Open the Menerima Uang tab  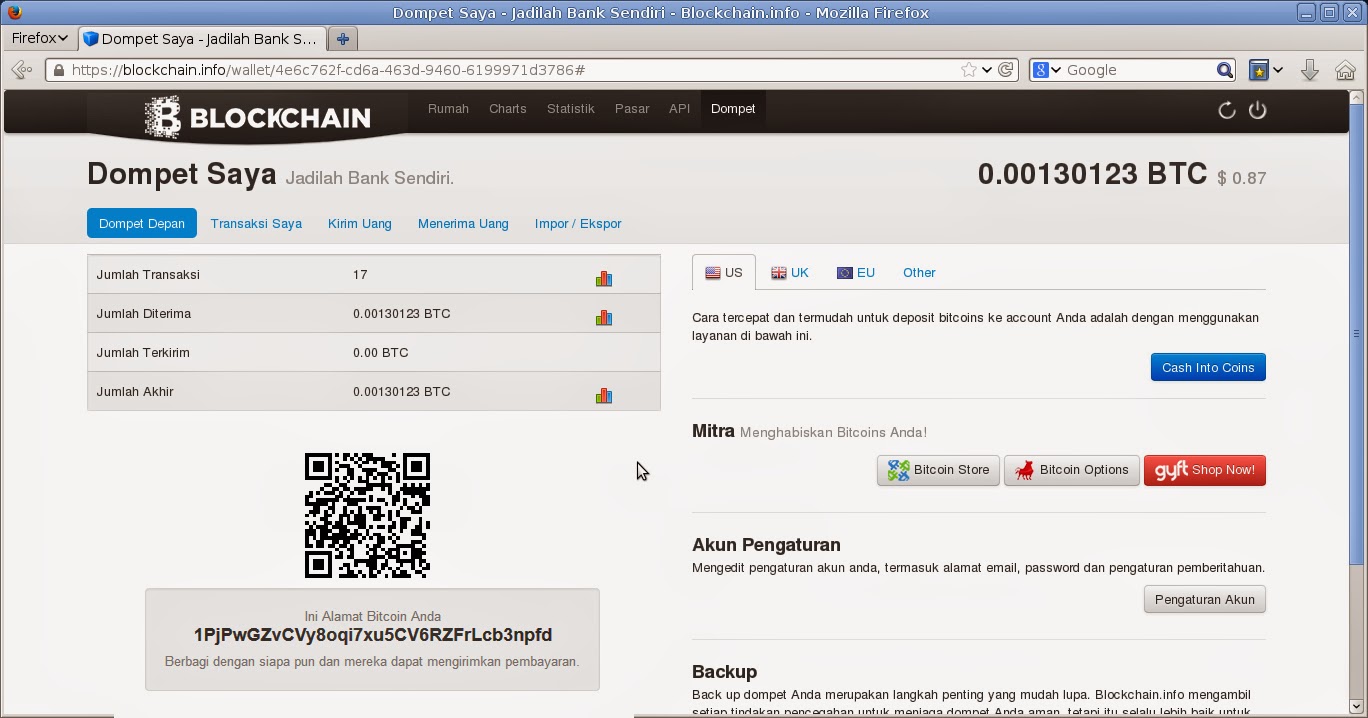click(463, 223)
